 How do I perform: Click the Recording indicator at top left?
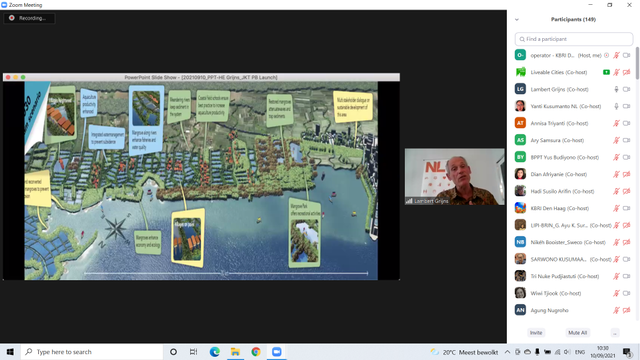(x=29, y=18)
